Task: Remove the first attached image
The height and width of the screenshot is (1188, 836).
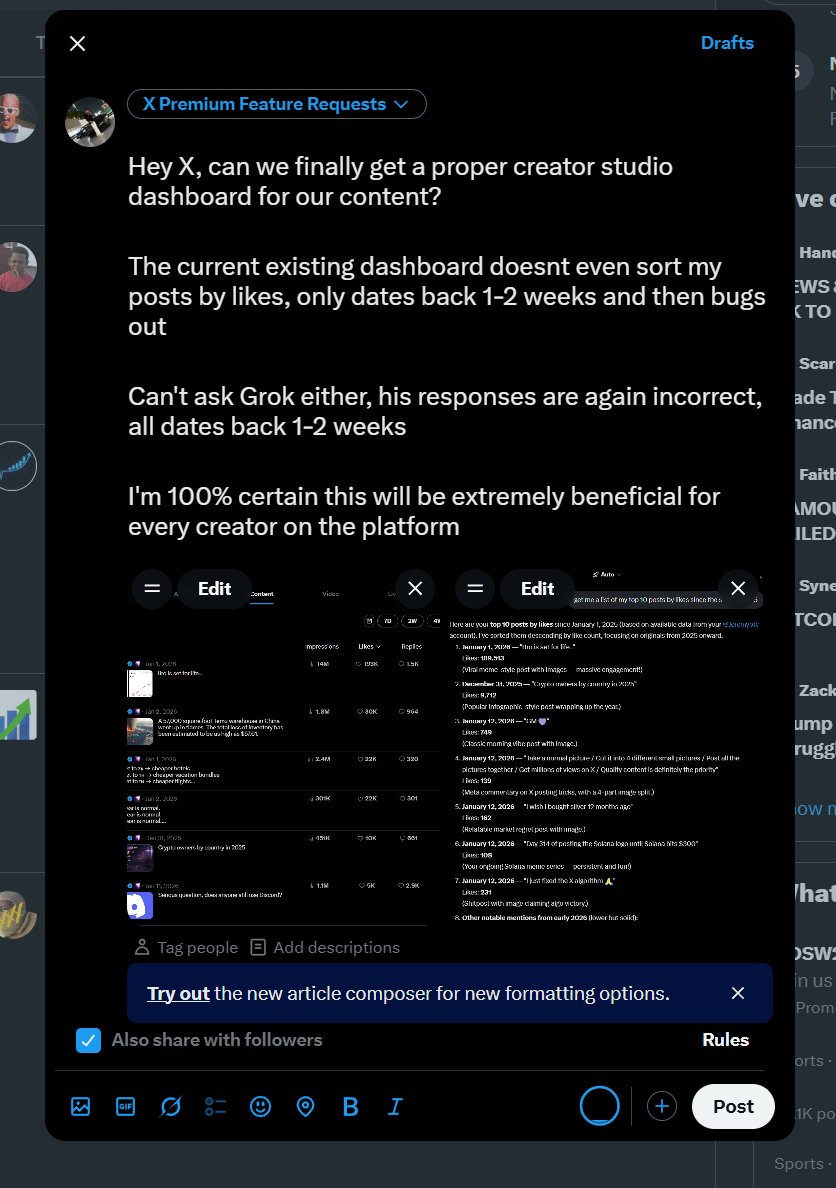Action: 415,589
